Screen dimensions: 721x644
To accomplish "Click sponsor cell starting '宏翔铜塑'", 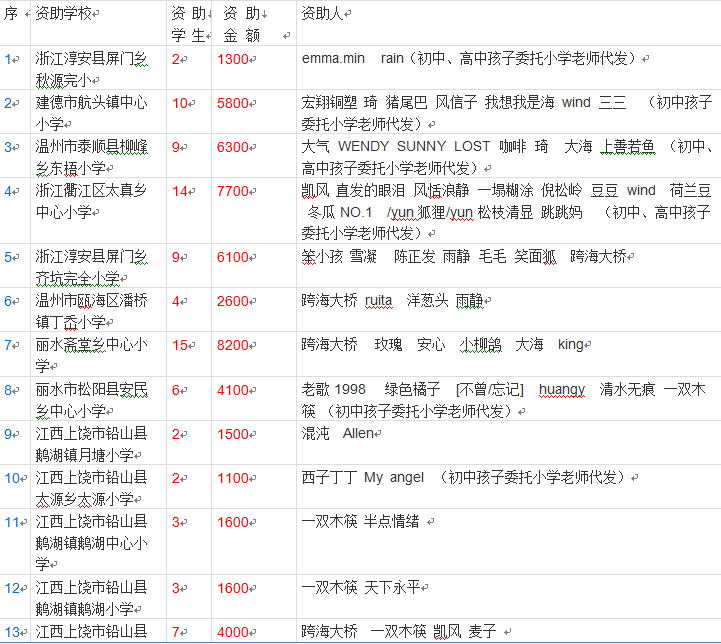I will pyautogui.click(x=507, y=113).
